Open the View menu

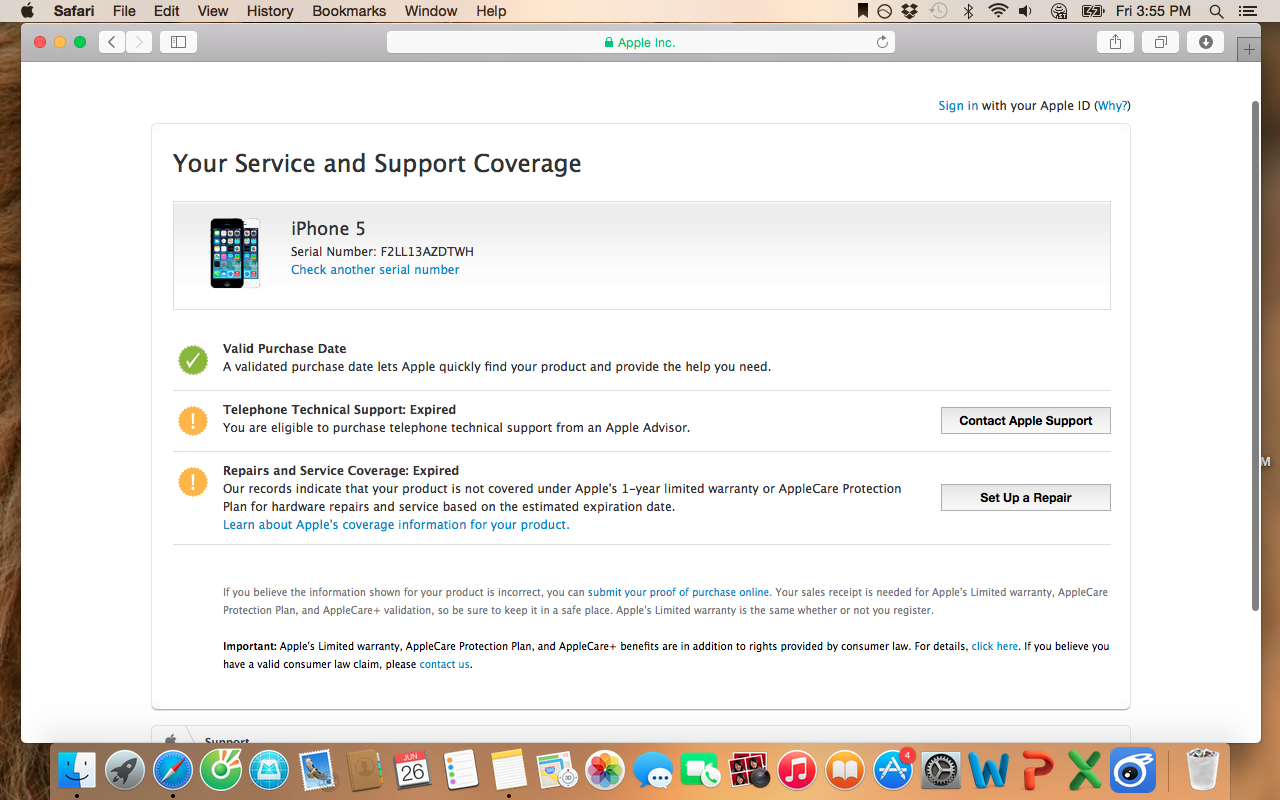213,11
